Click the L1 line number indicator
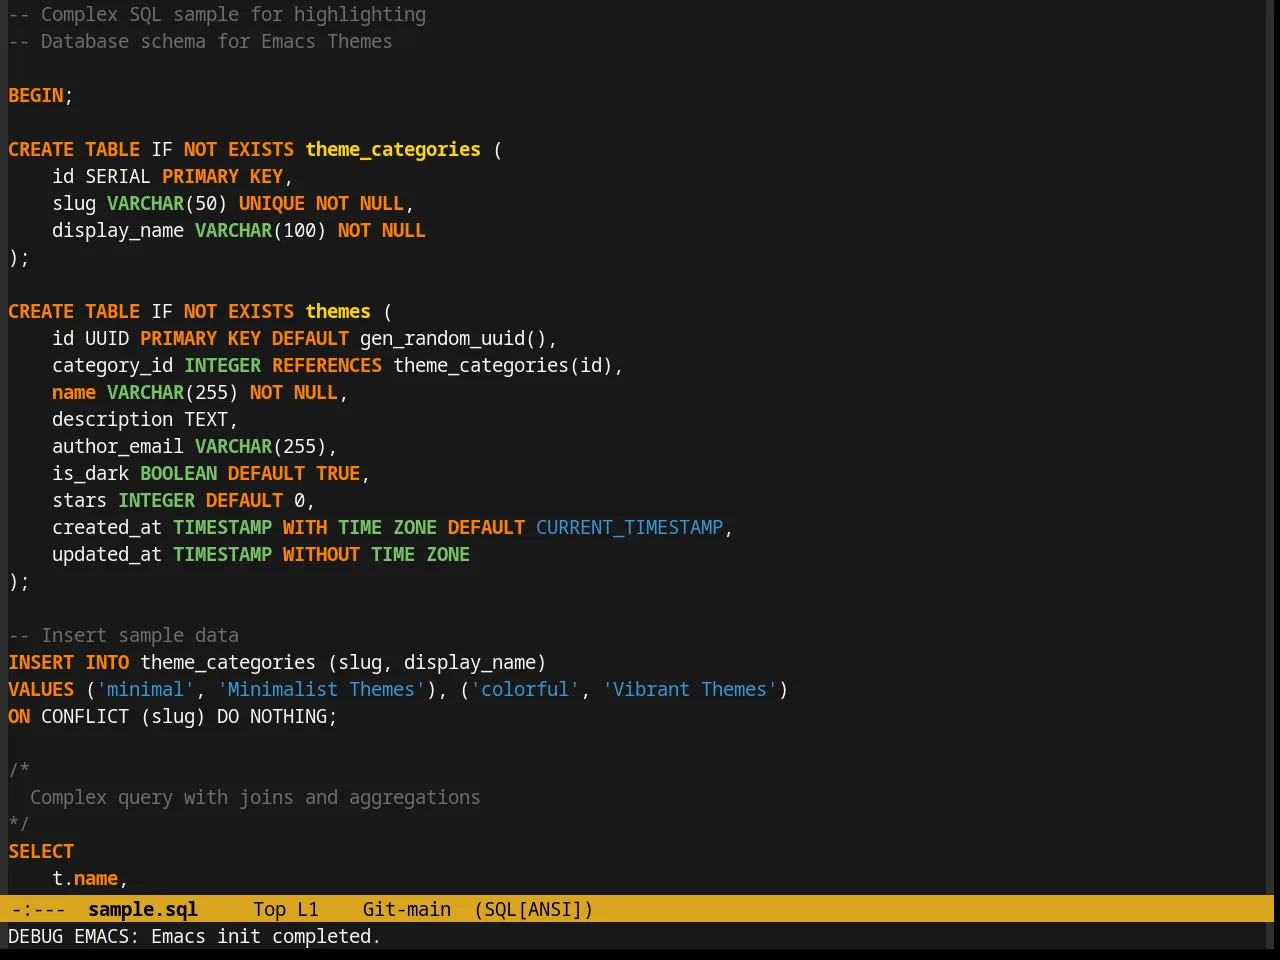This screenshot has width=1280, height=960. [x=308, y=909]
